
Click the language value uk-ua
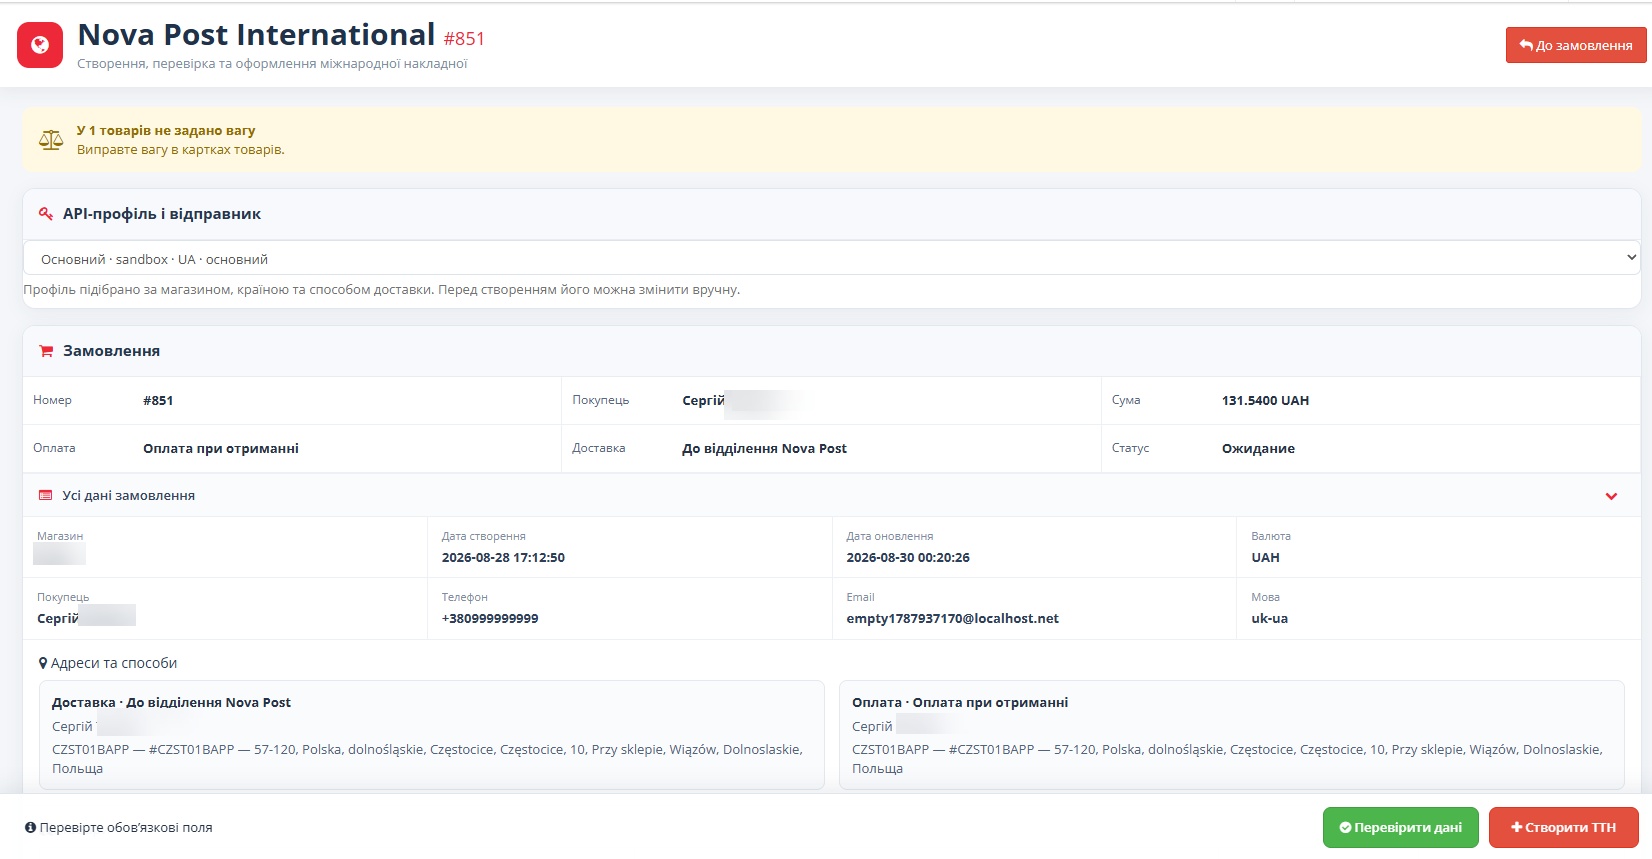pos(1269,619)
